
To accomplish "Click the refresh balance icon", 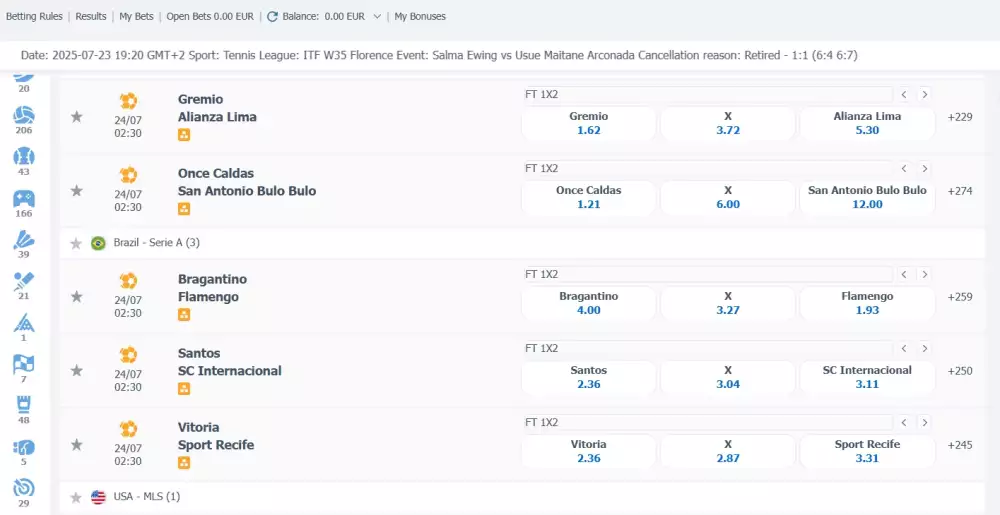I will [x=273, y=17].
